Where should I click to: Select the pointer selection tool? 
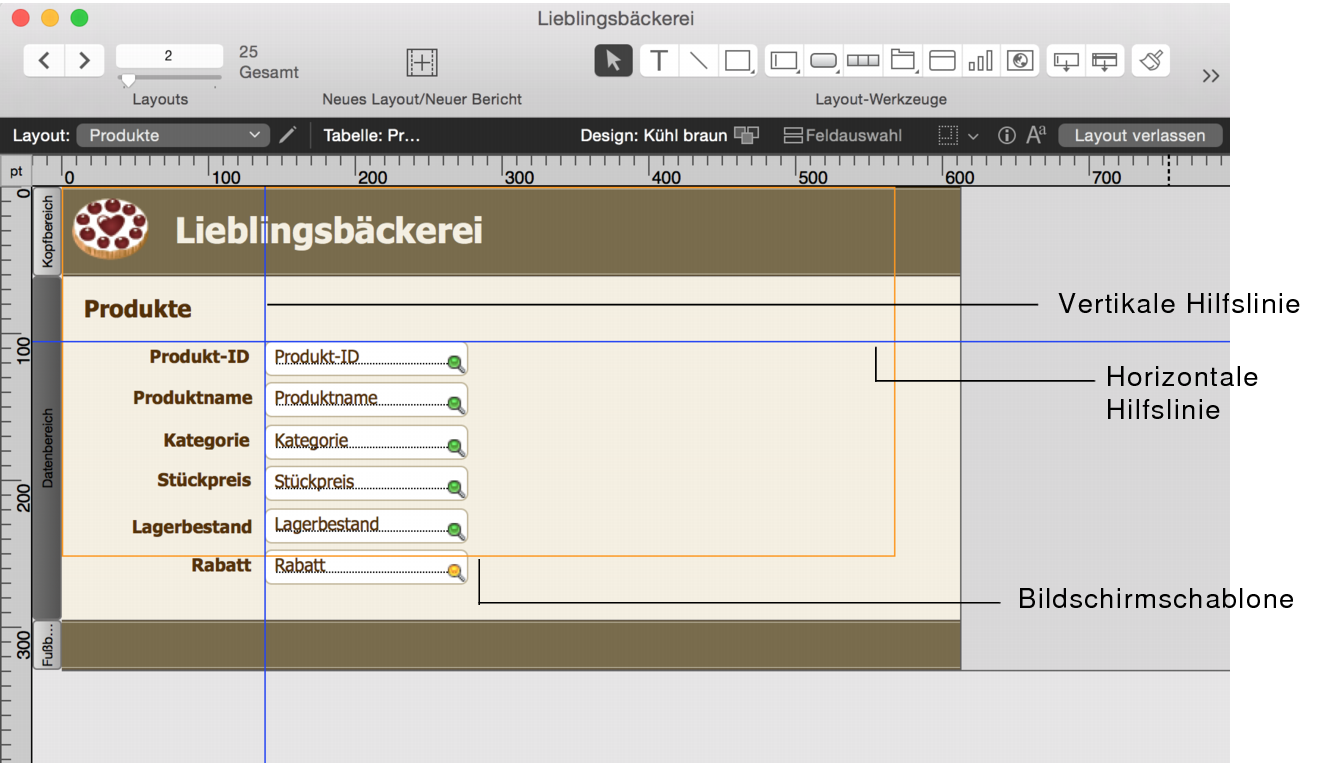pos(613,60)
